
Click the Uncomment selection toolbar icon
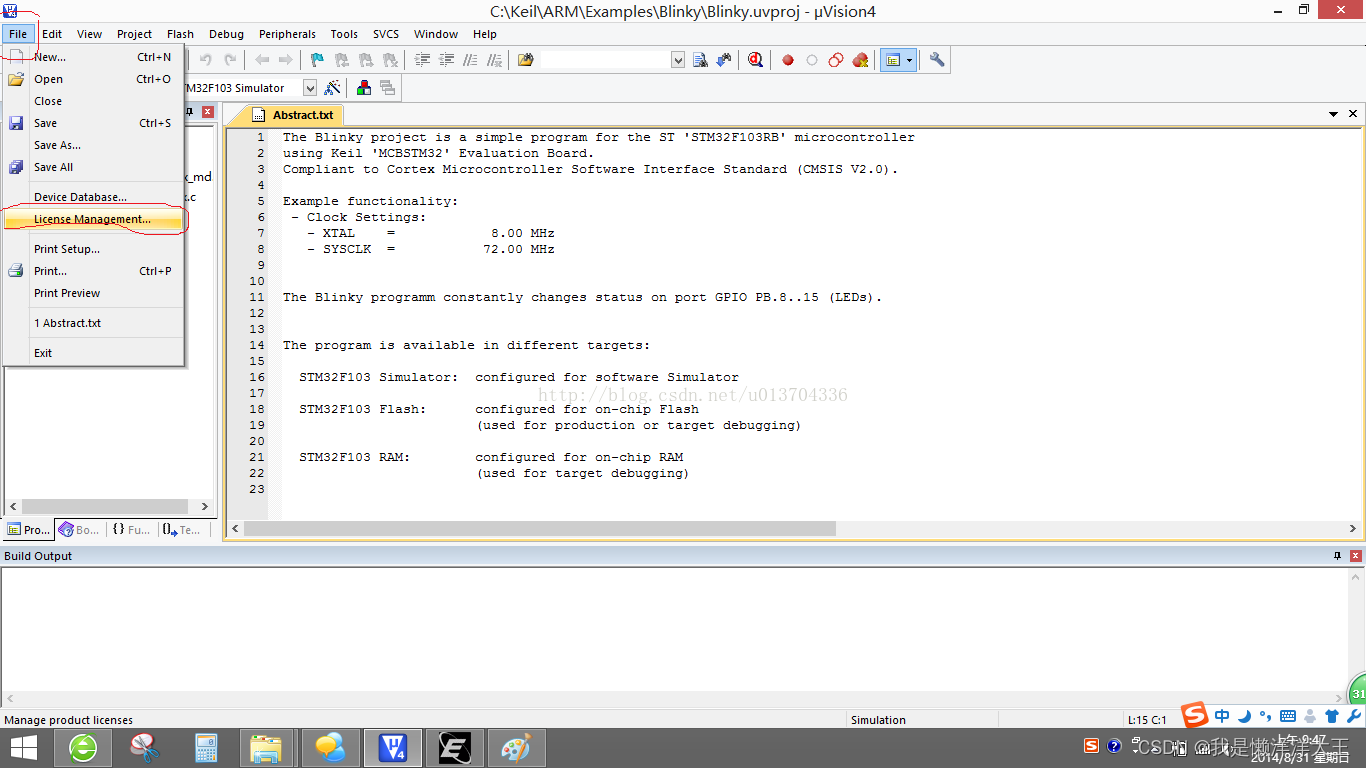pos(494,60)
